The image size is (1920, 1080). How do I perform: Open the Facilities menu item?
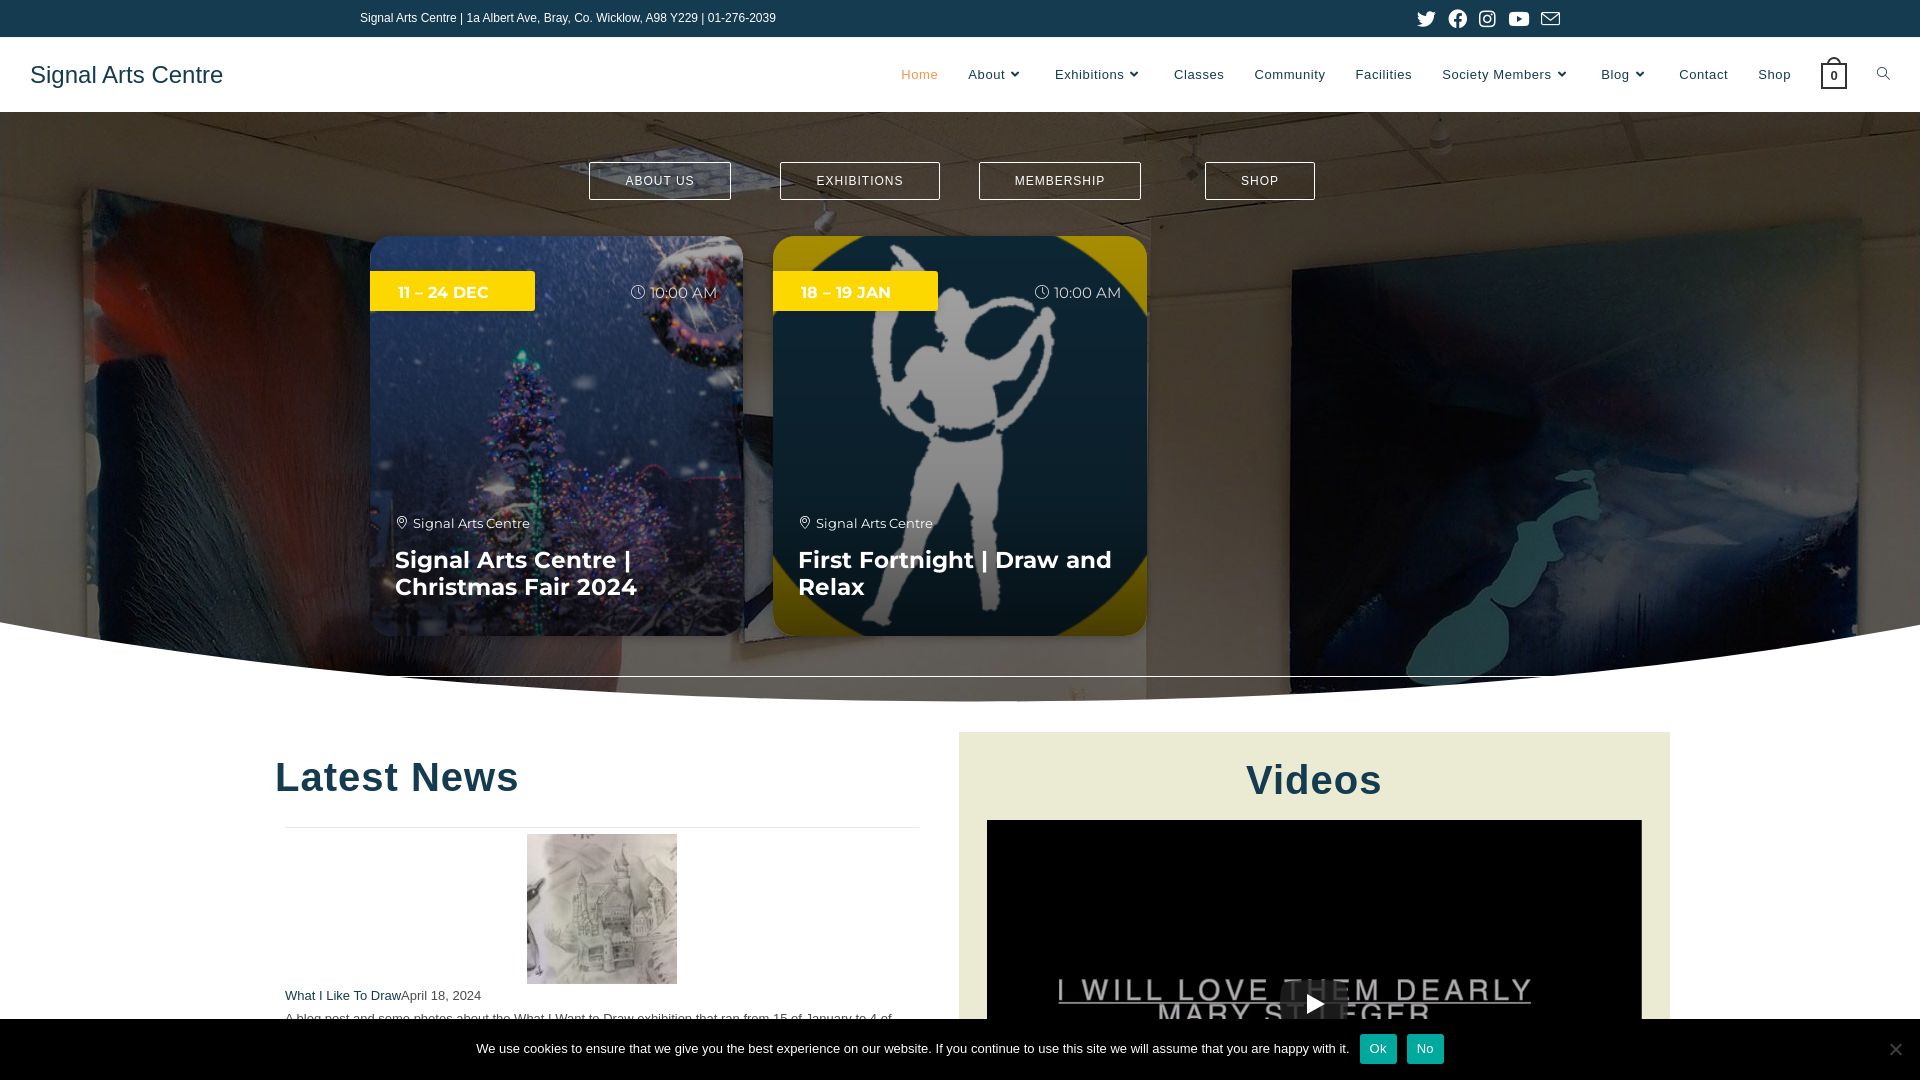[1383, 75]
